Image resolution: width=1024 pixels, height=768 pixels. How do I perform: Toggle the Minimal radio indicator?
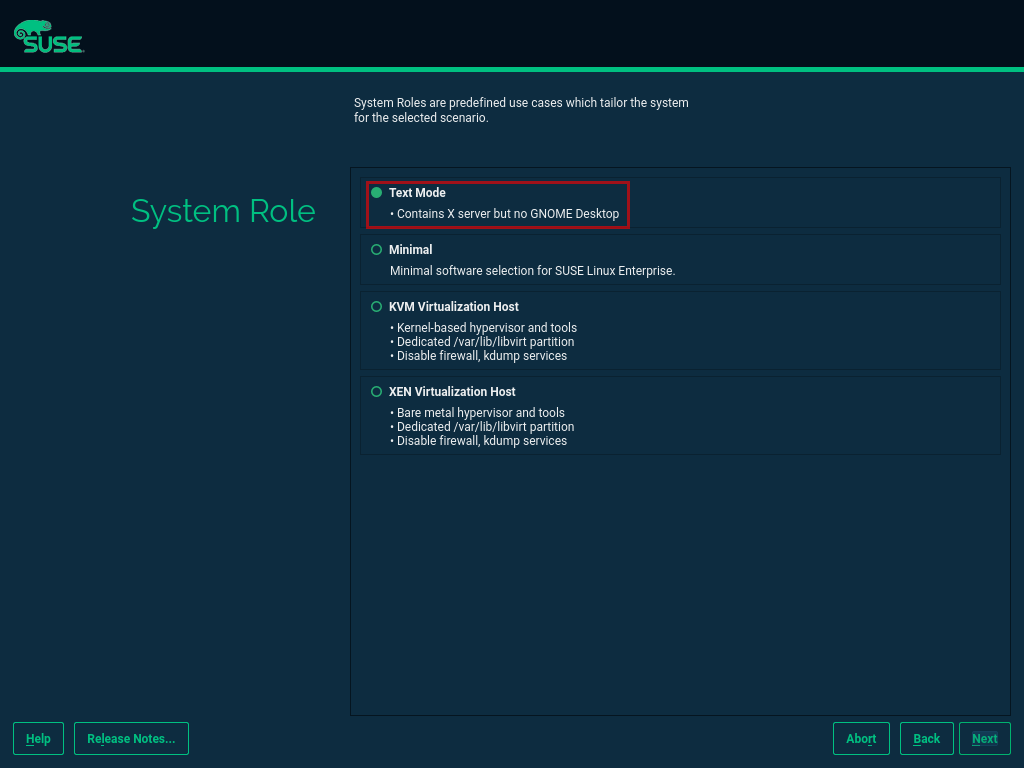click(376, 249)
